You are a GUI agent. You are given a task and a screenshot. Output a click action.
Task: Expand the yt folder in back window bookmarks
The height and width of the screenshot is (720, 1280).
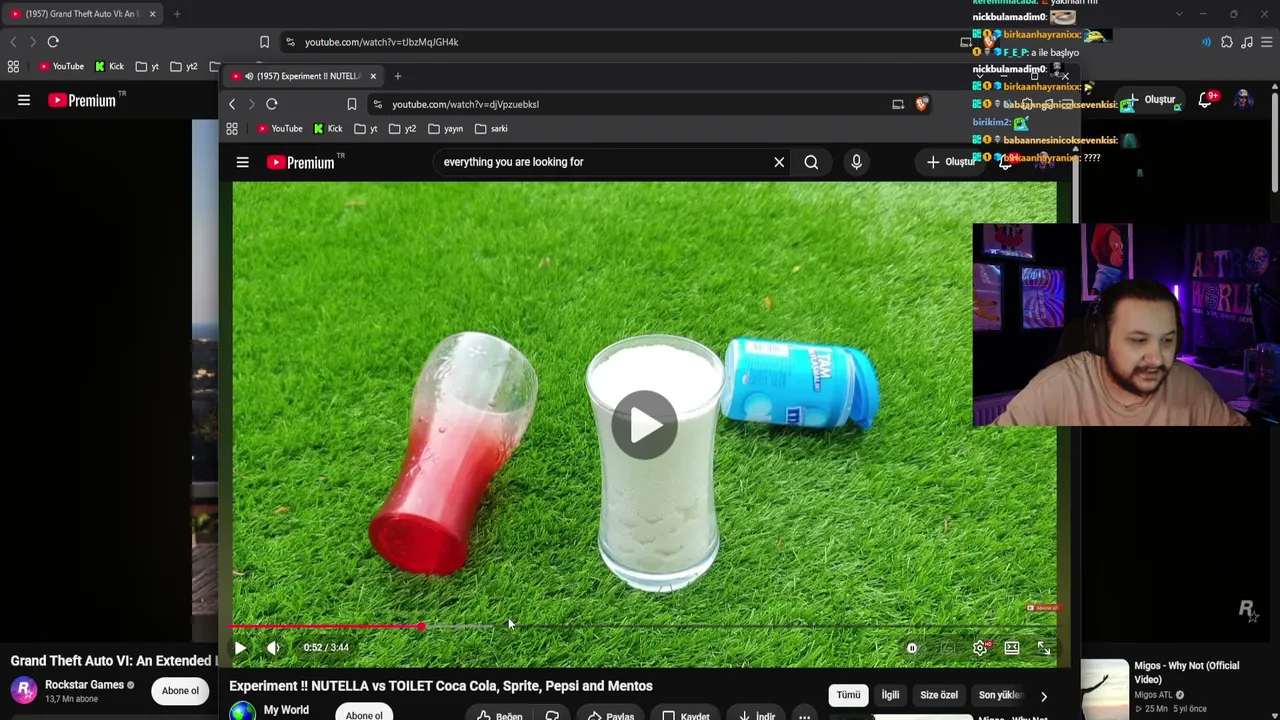(x=147, y=67)
